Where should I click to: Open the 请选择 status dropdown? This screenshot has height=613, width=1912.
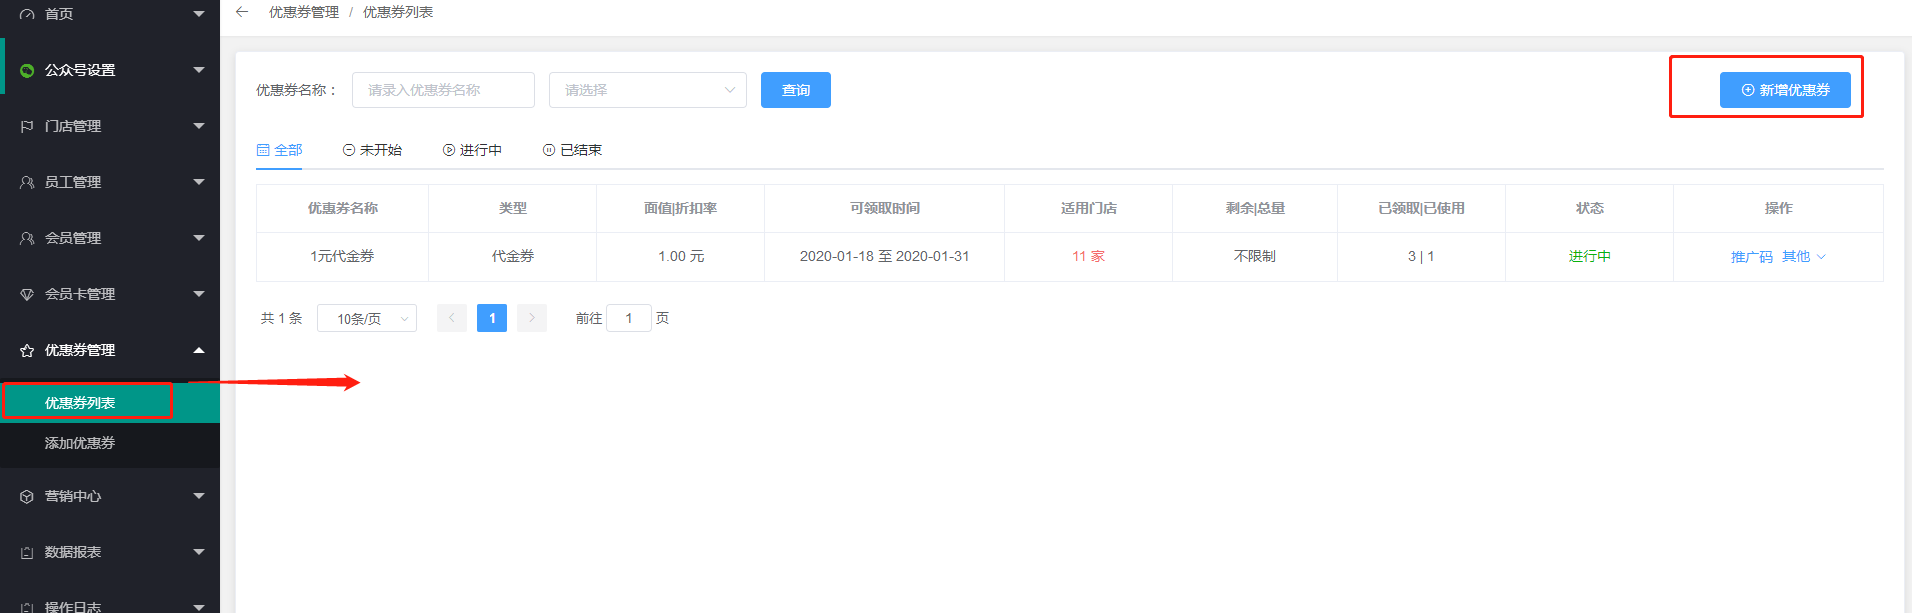click(648, 90)
